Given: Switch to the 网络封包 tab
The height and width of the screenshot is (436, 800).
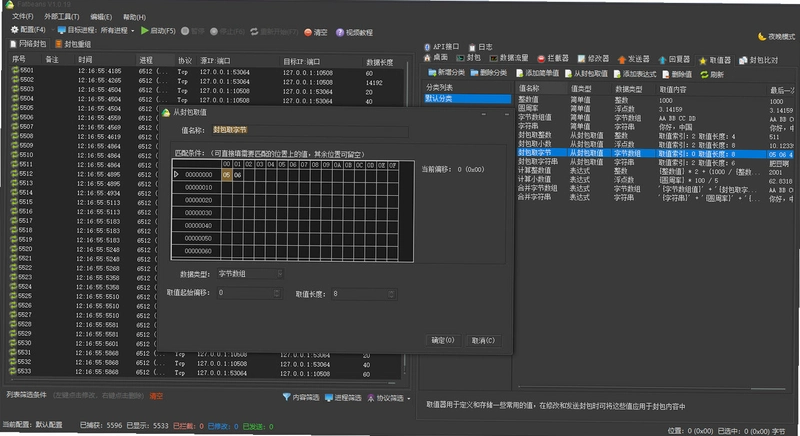Looking at the screenshot, I should point(29,44).
